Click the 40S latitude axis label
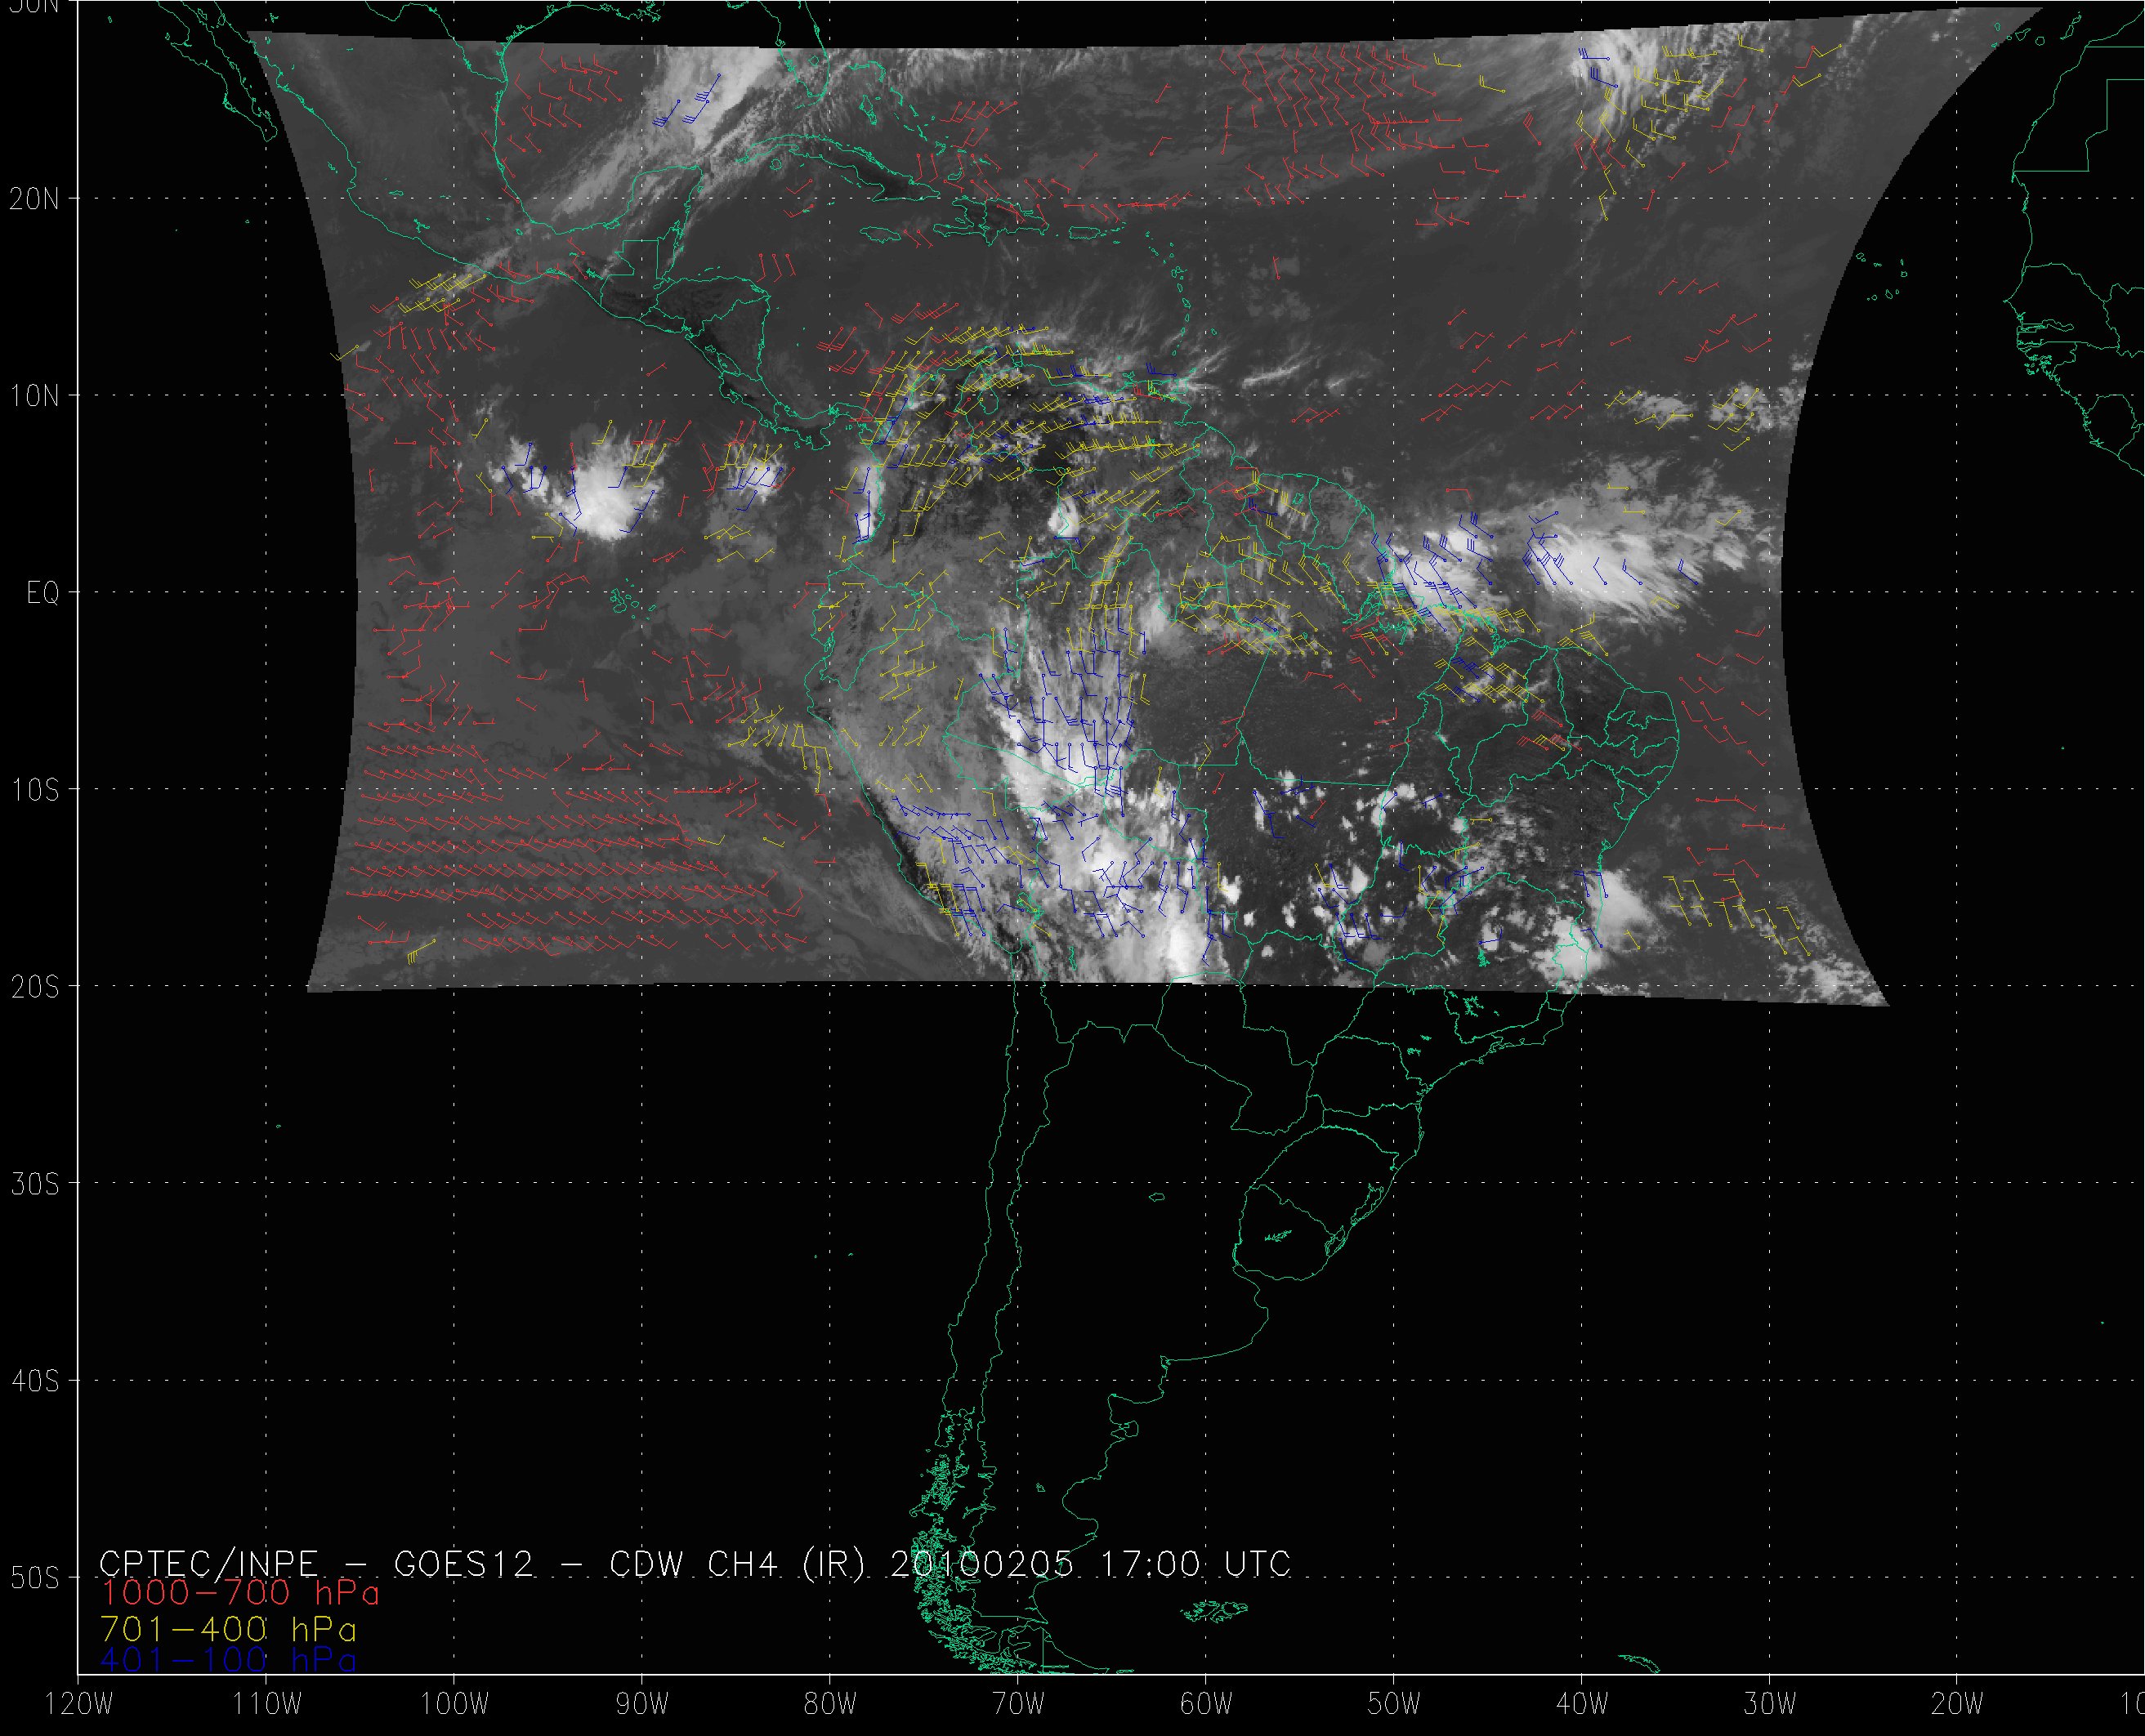This screenshot has width=2145, height=1736. coord(34,1381)
